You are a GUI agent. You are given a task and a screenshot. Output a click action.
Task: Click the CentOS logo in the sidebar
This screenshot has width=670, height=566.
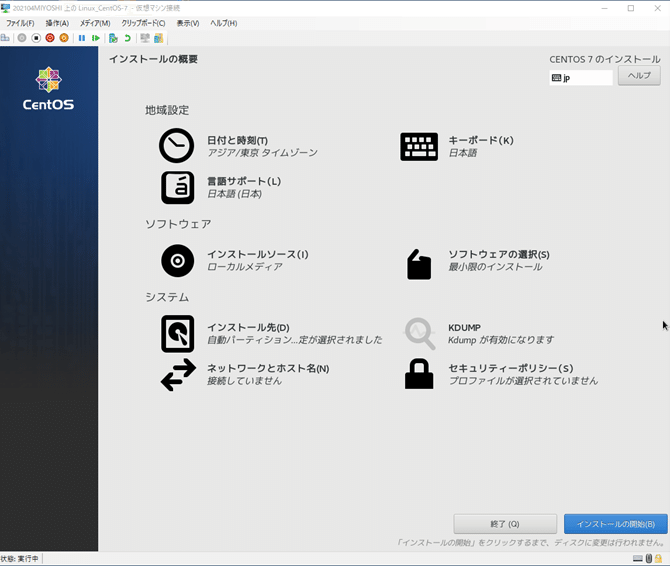(x=48, y=88)
